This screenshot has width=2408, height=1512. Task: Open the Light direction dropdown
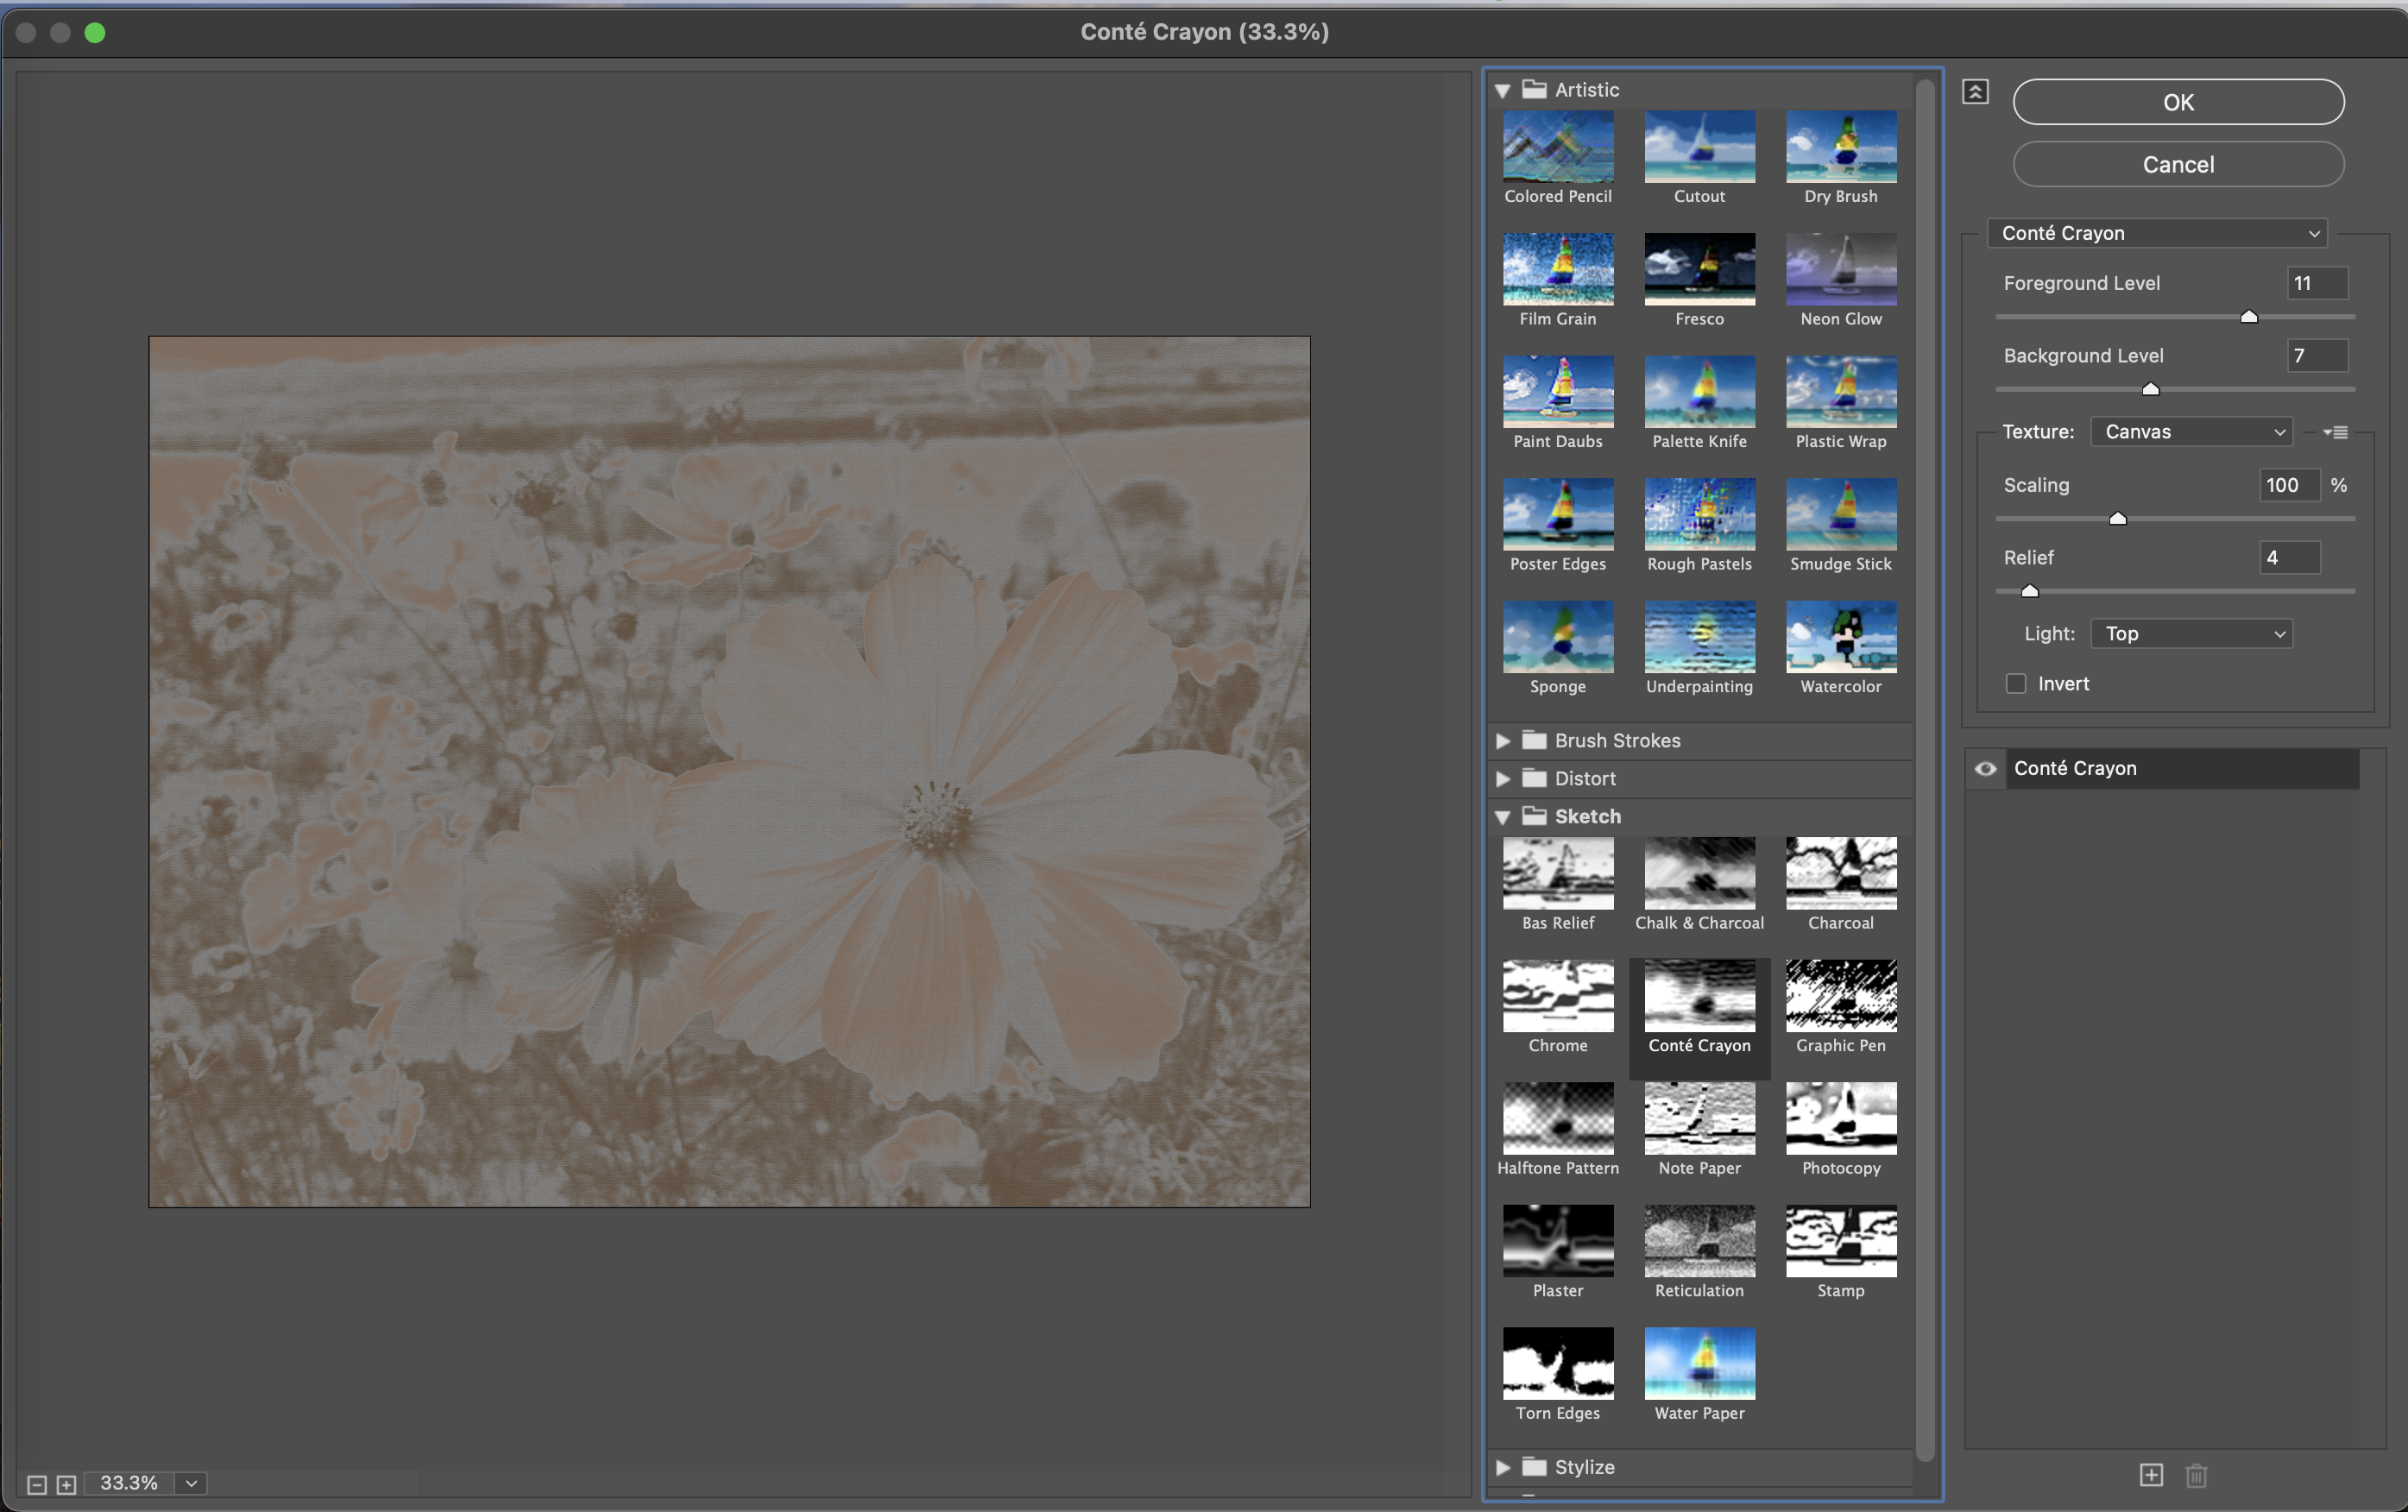pos(2191,634)
